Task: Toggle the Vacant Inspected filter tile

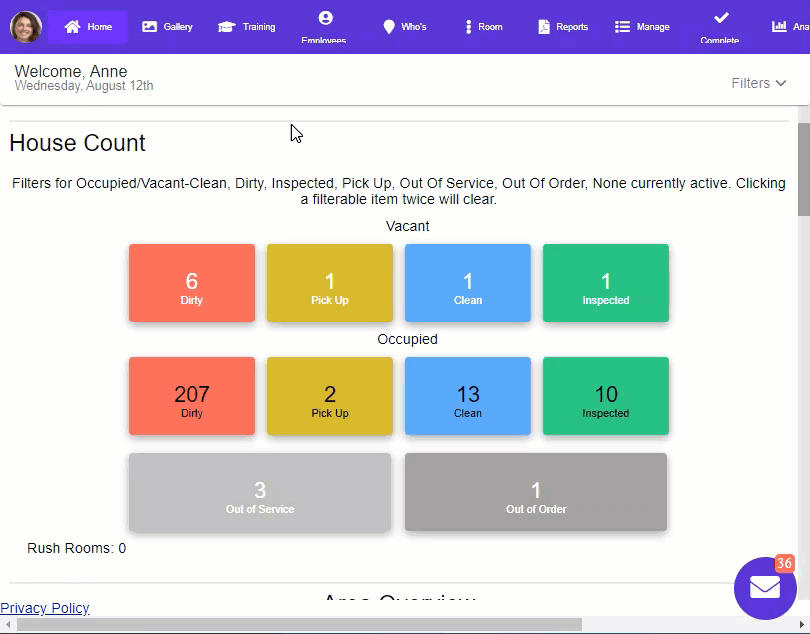Action: [606, 283]
